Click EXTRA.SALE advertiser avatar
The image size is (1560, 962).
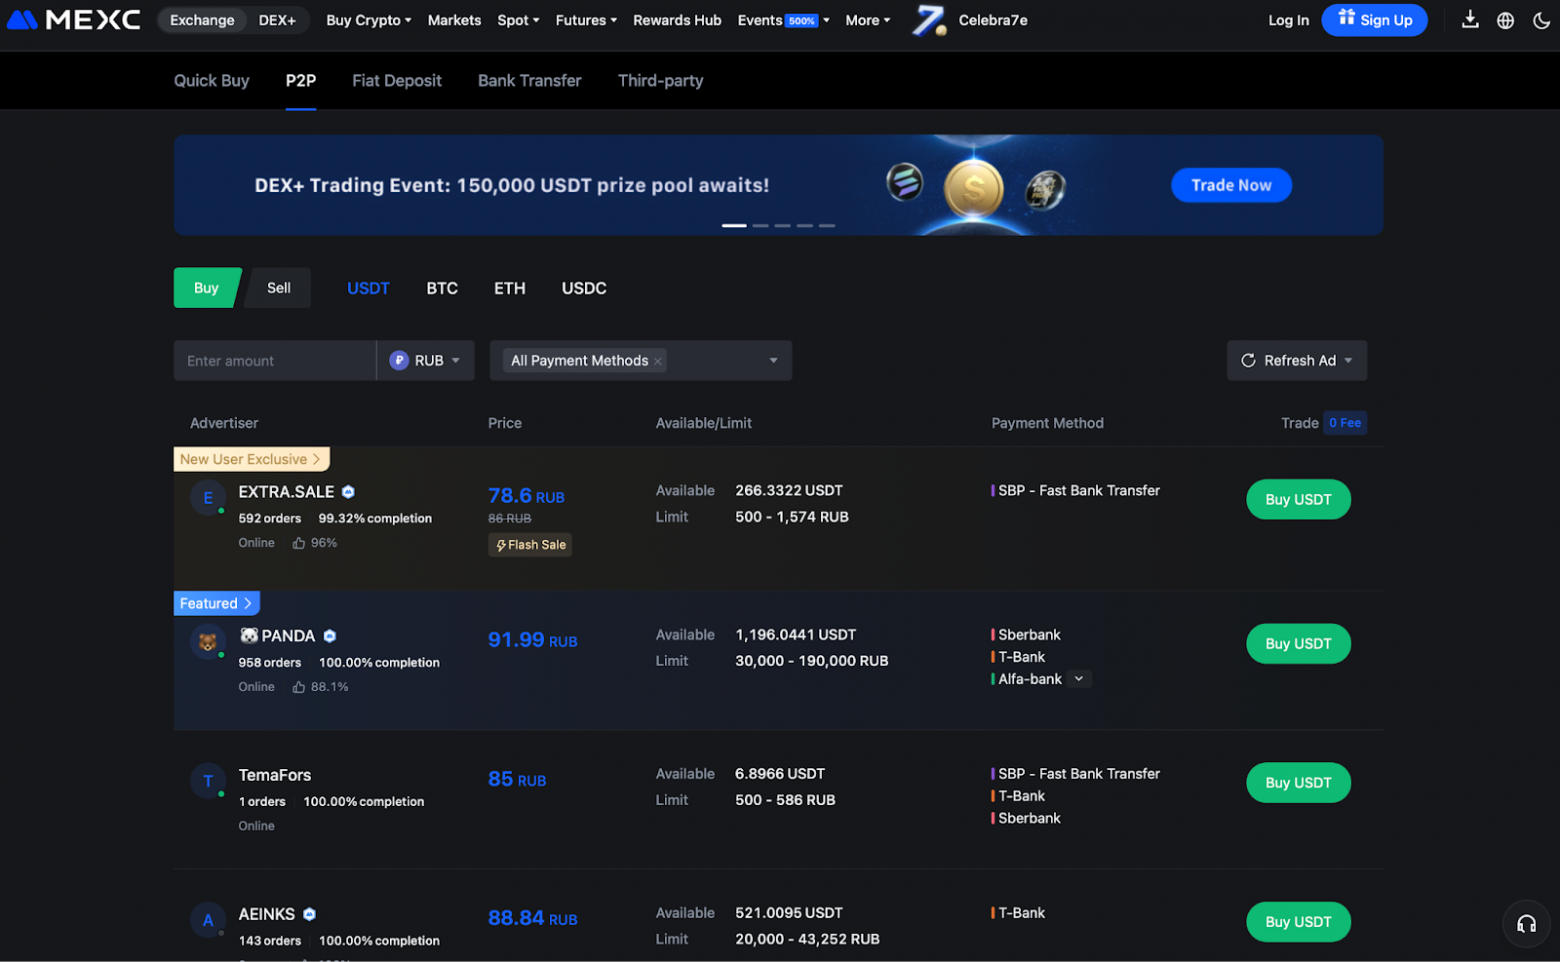tap(208, 498)
